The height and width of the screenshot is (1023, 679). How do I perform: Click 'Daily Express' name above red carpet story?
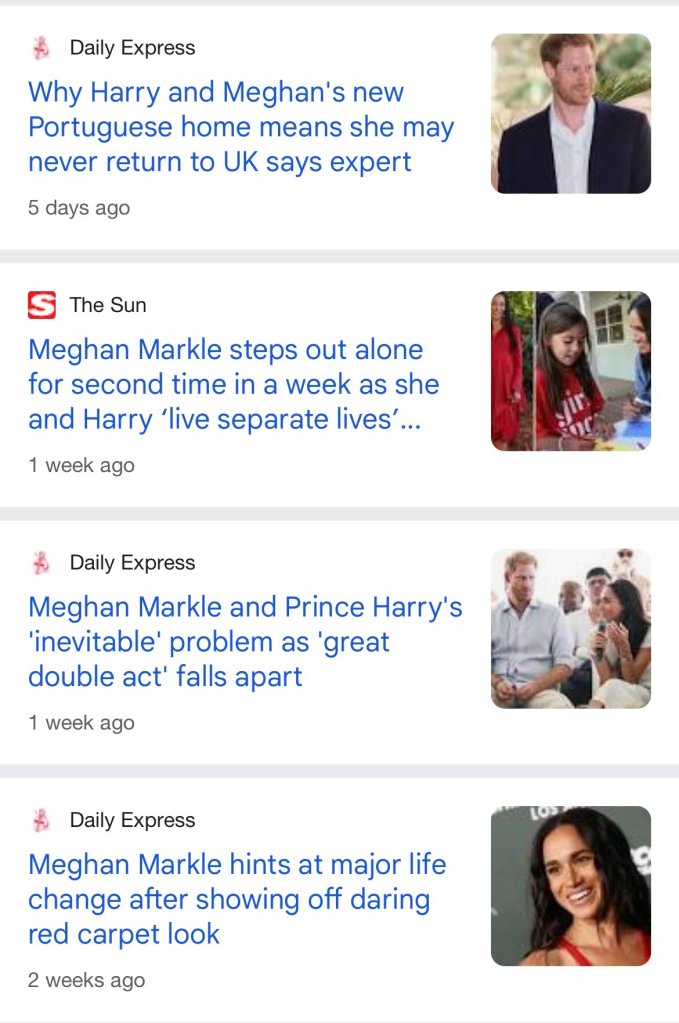[132, 820]
